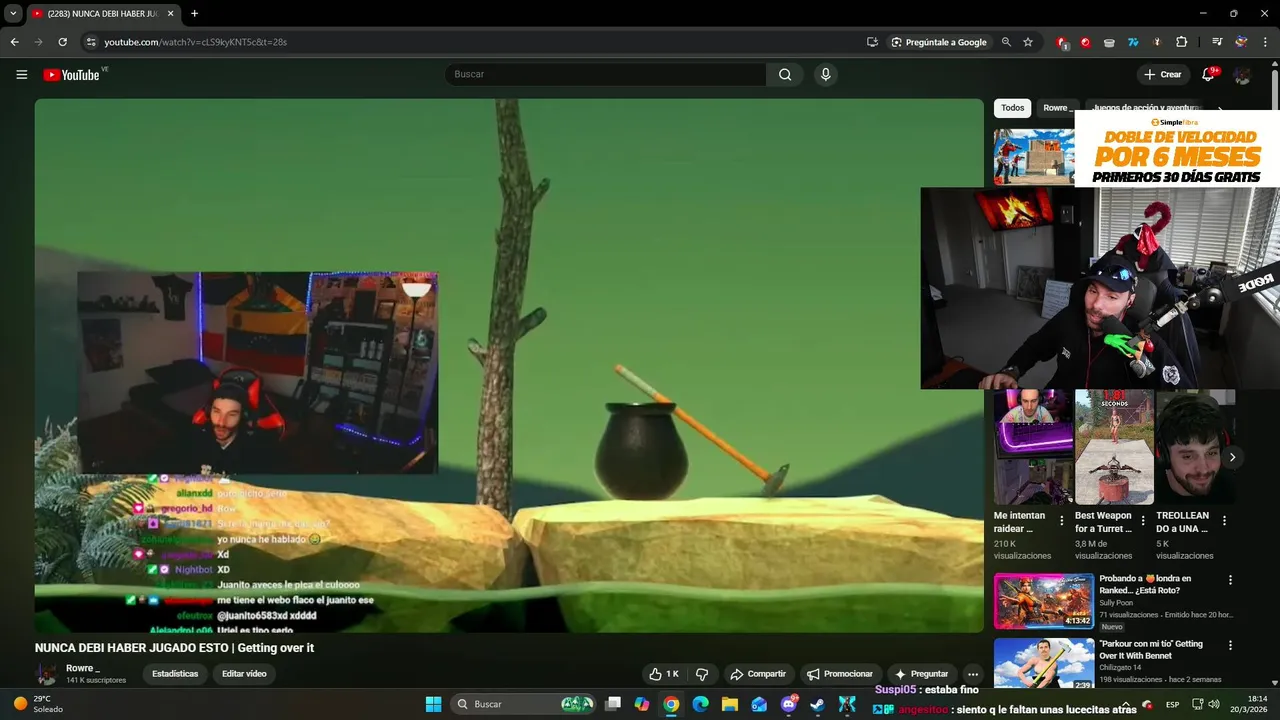The width and height of the screenshot is (1280, 720).
Task: Open Chrome extensions puzzle icon
Action: point(1181,42)
